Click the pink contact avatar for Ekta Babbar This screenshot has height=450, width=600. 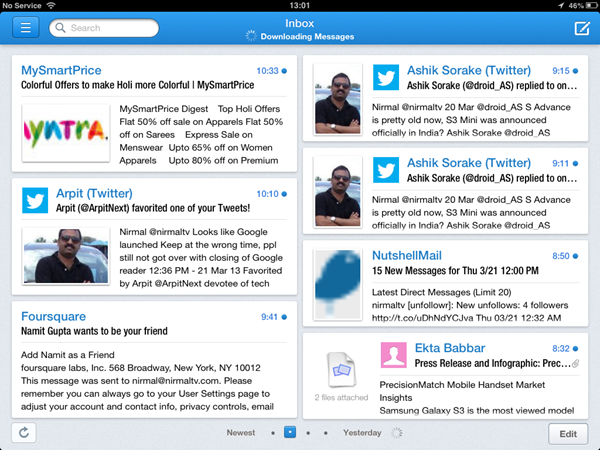point(394,355)
